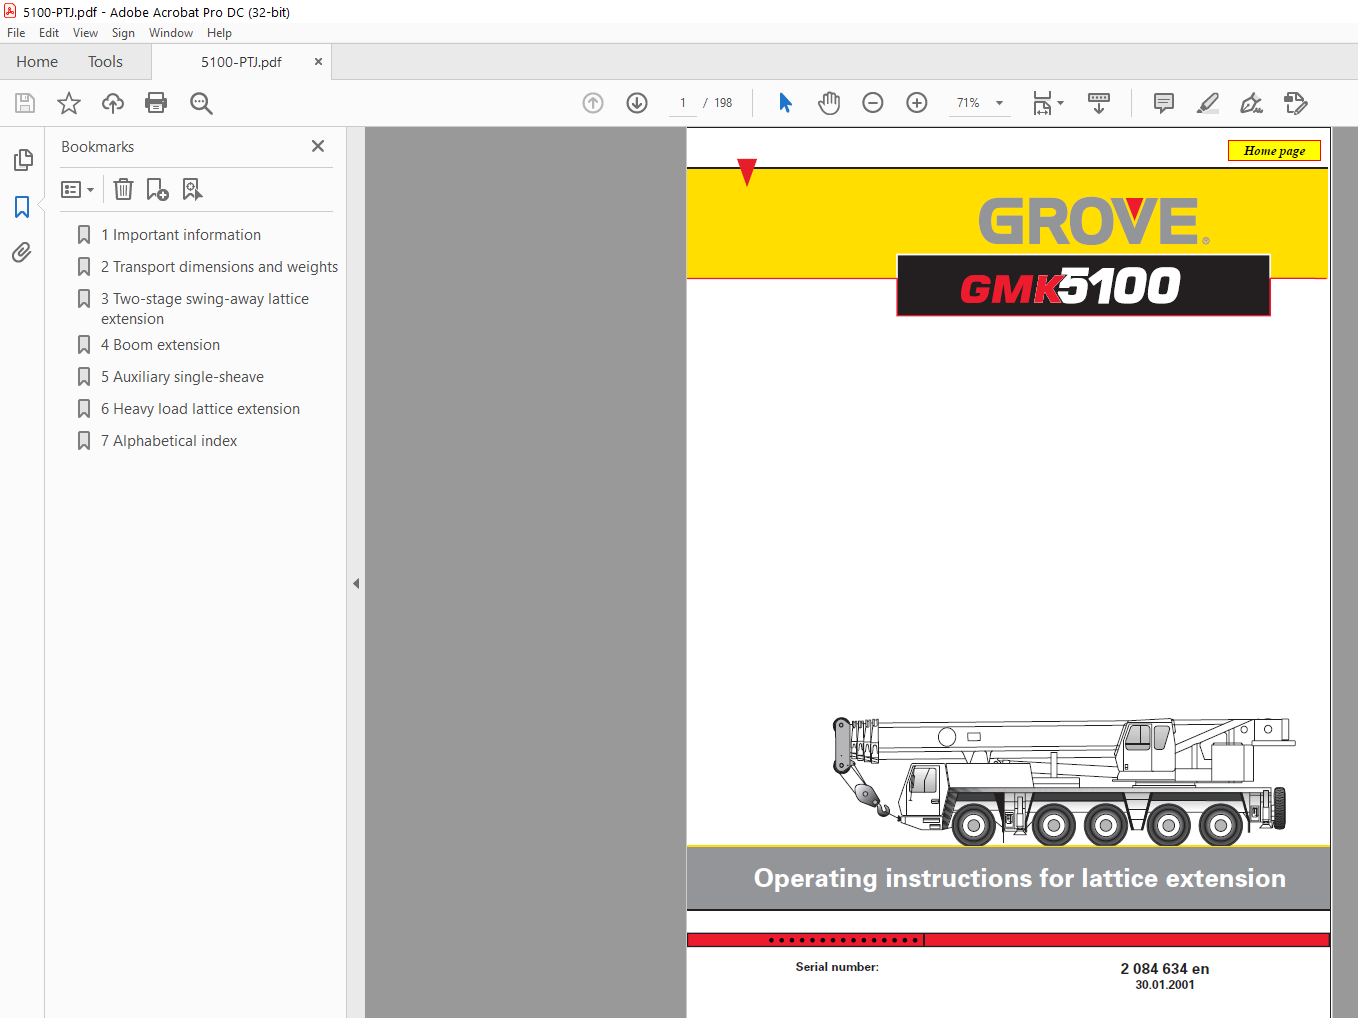Select the Highlight text tool
Viewport: 1358px width, 1018px height.
[x=1208, y=103]
